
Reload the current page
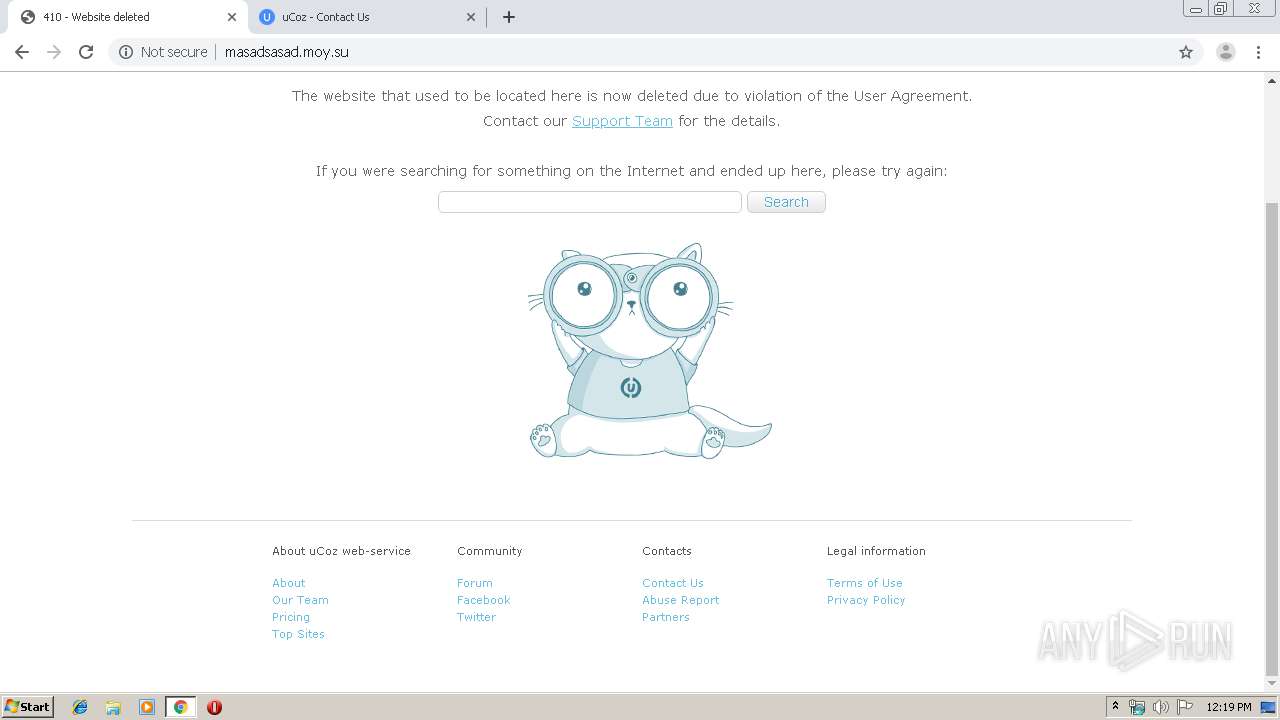tap(86, 52)
